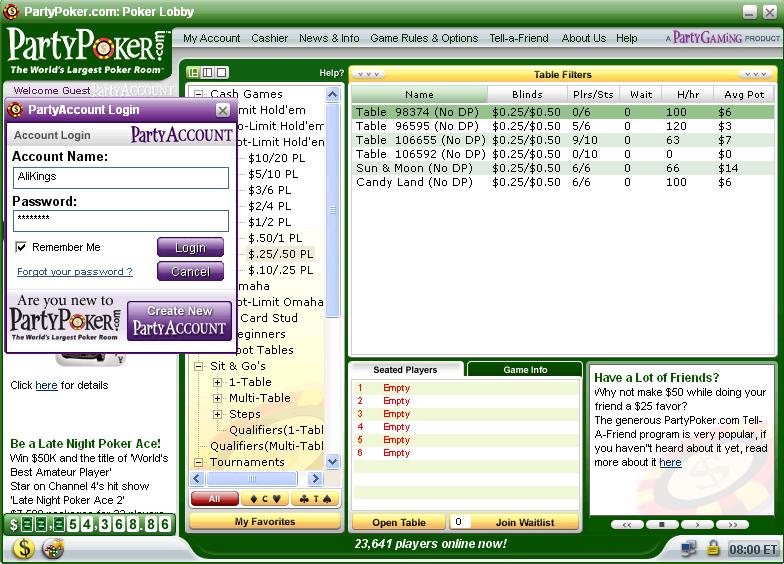784x564 pixels.
Task: Open Game Rules & Options menu
Action: point(424,38)
